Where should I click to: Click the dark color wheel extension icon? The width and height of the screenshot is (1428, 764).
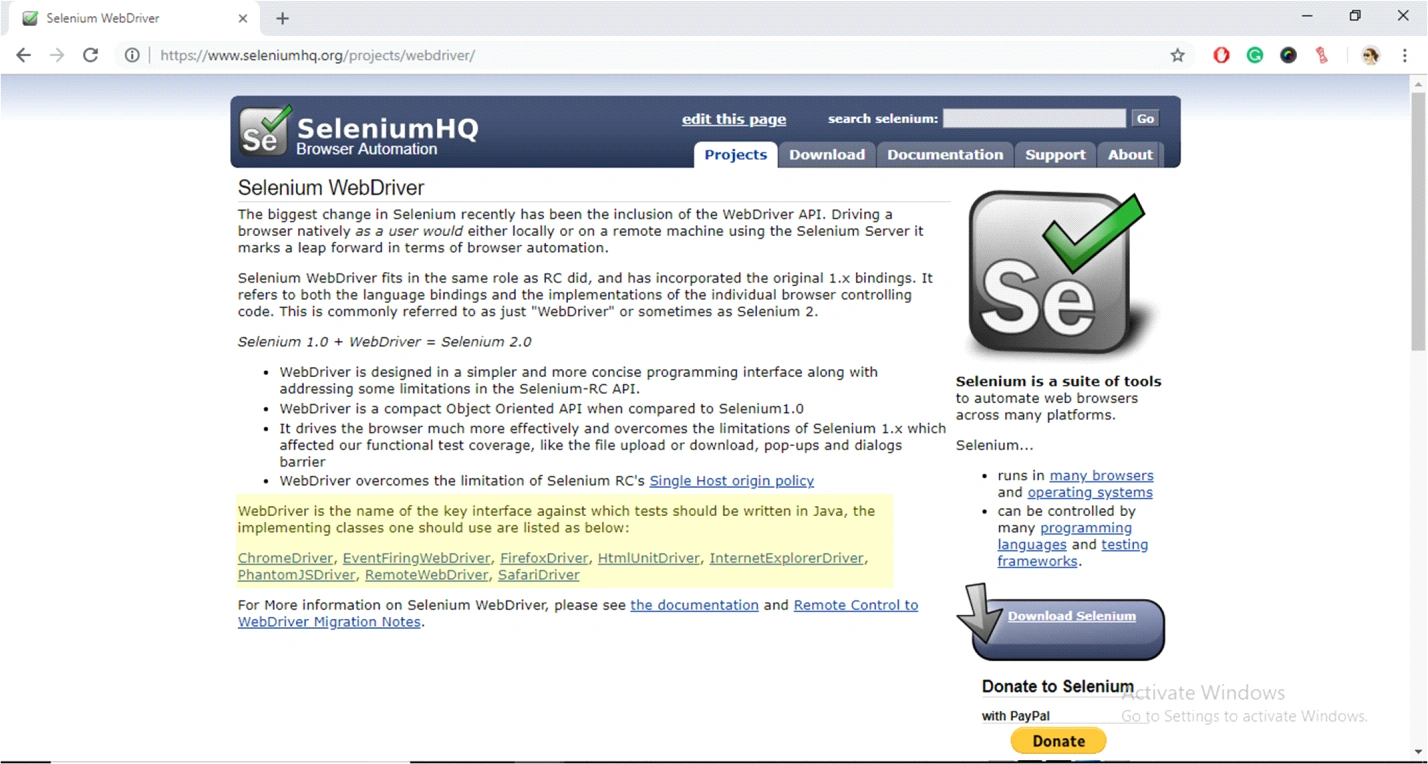coord(1288,55)
